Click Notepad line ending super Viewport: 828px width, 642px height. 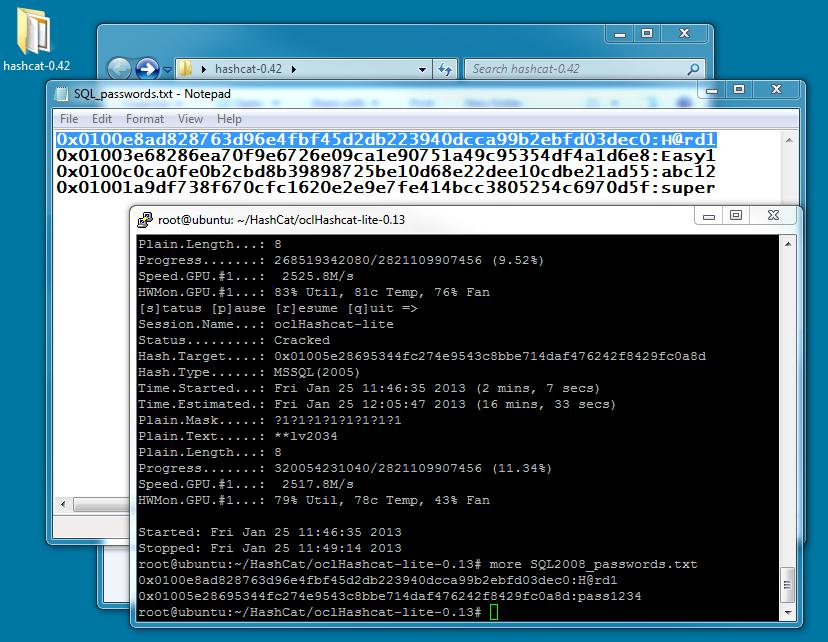pyautogui.click(x=385, y=187)
